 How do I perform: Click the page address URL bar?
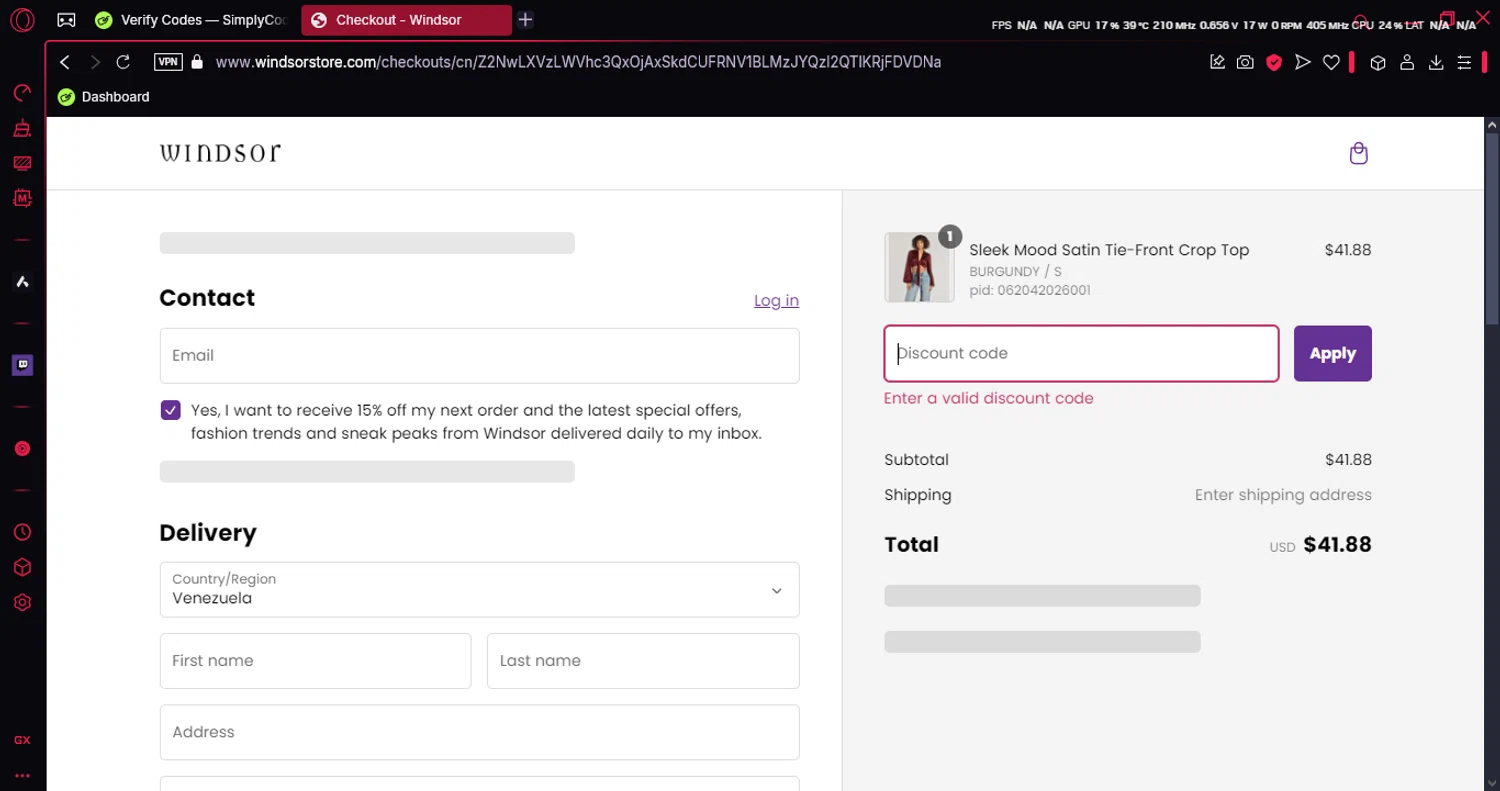(x=578, y=62)
